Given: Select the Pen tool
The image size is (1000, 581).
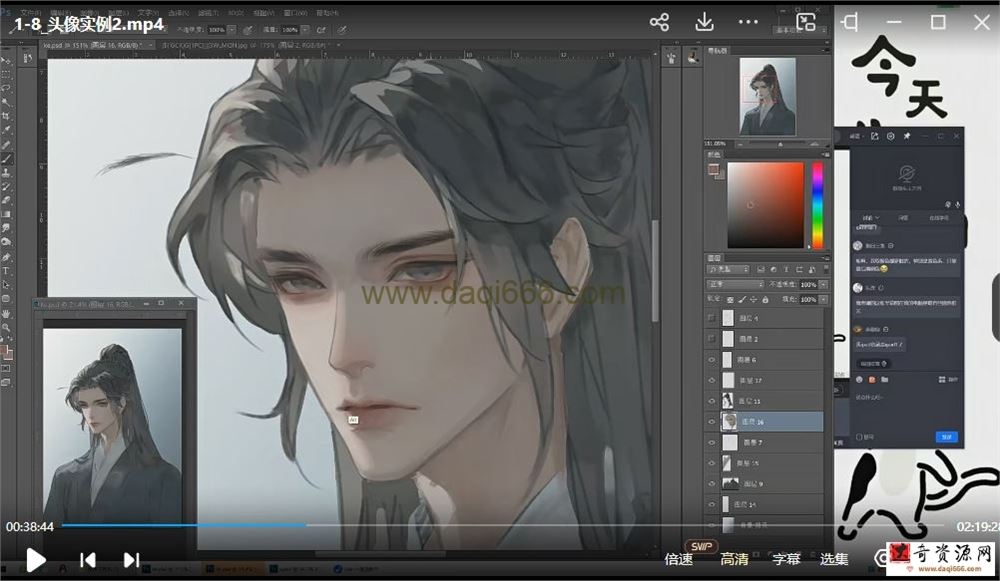Looking at the screenshot, I should (6, 257).
